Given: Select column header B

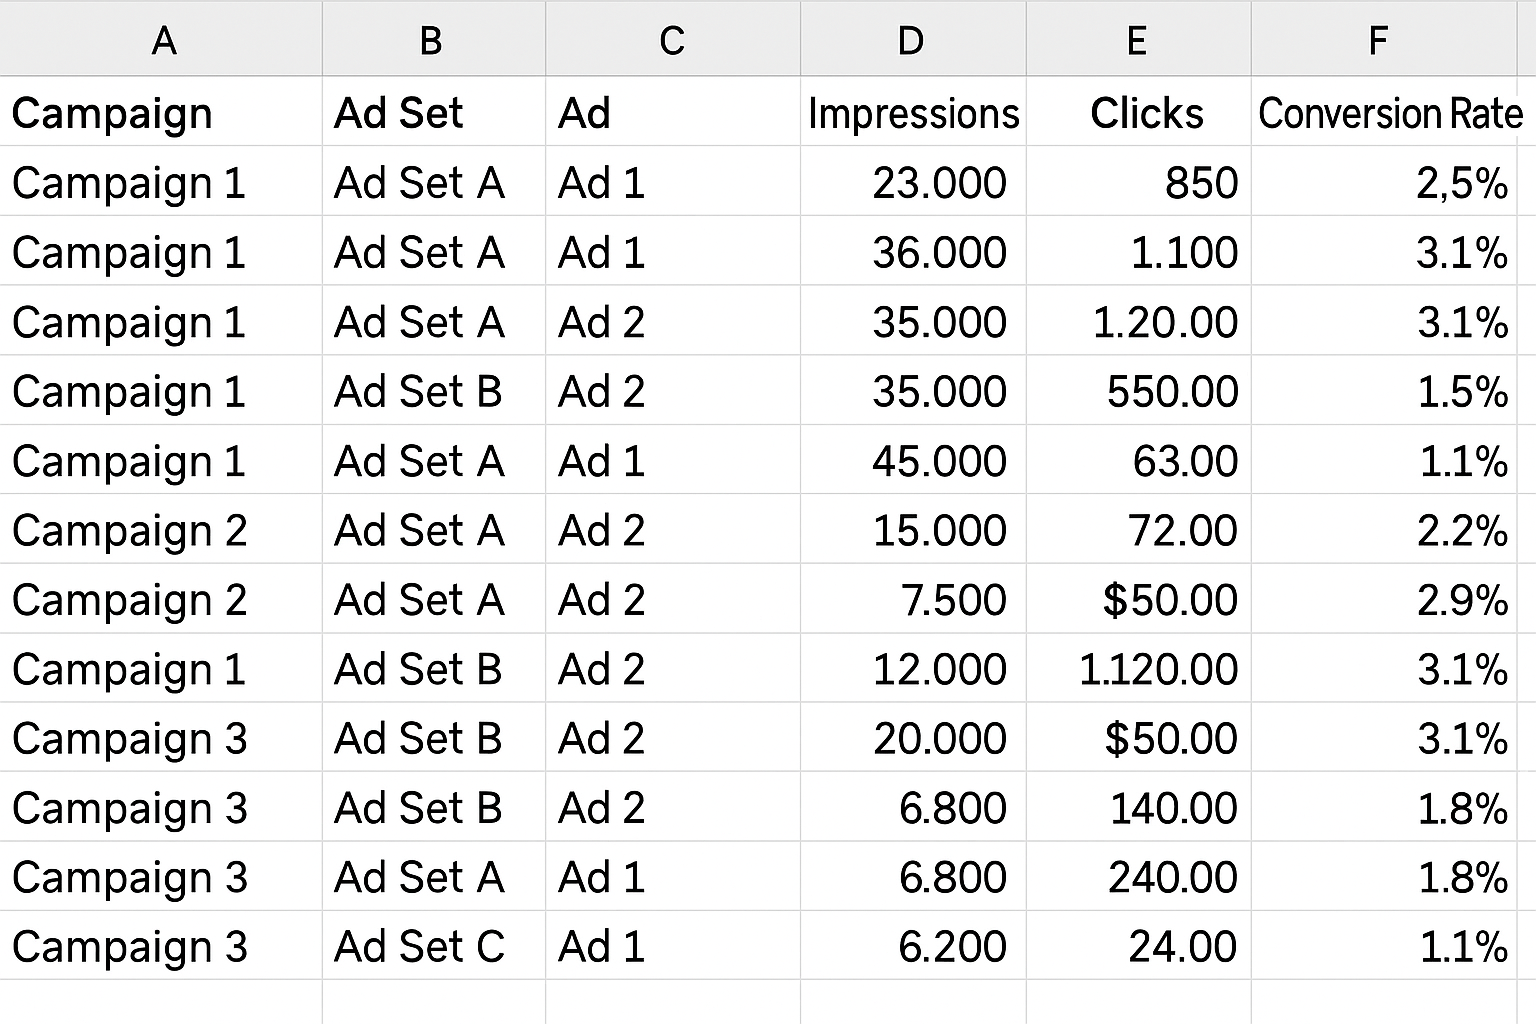Looking at the screenshot, I should 432,40.
